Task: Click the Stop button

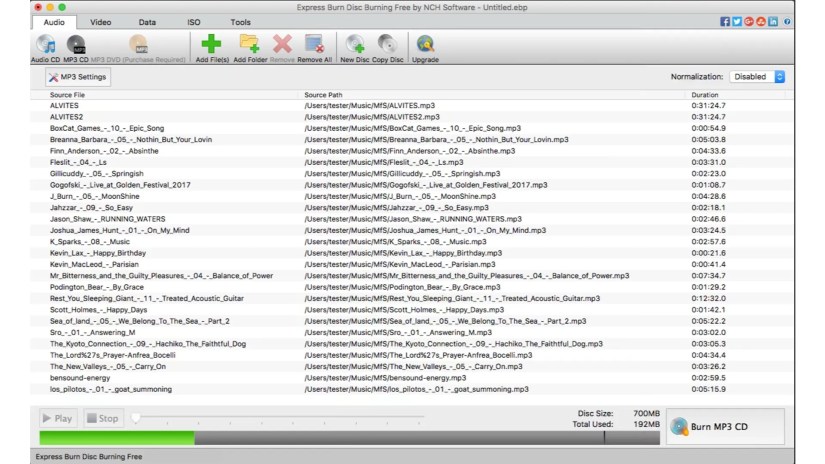Action: point(103,418)
